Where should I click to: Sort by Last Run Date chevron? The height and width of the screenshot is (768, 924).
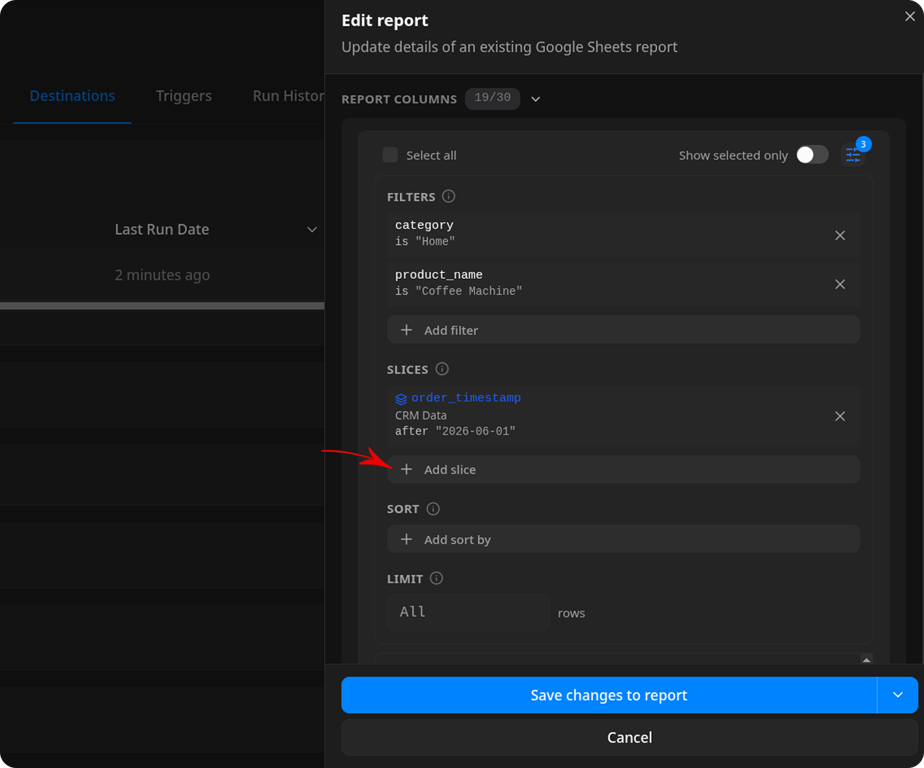click(312, 229)
